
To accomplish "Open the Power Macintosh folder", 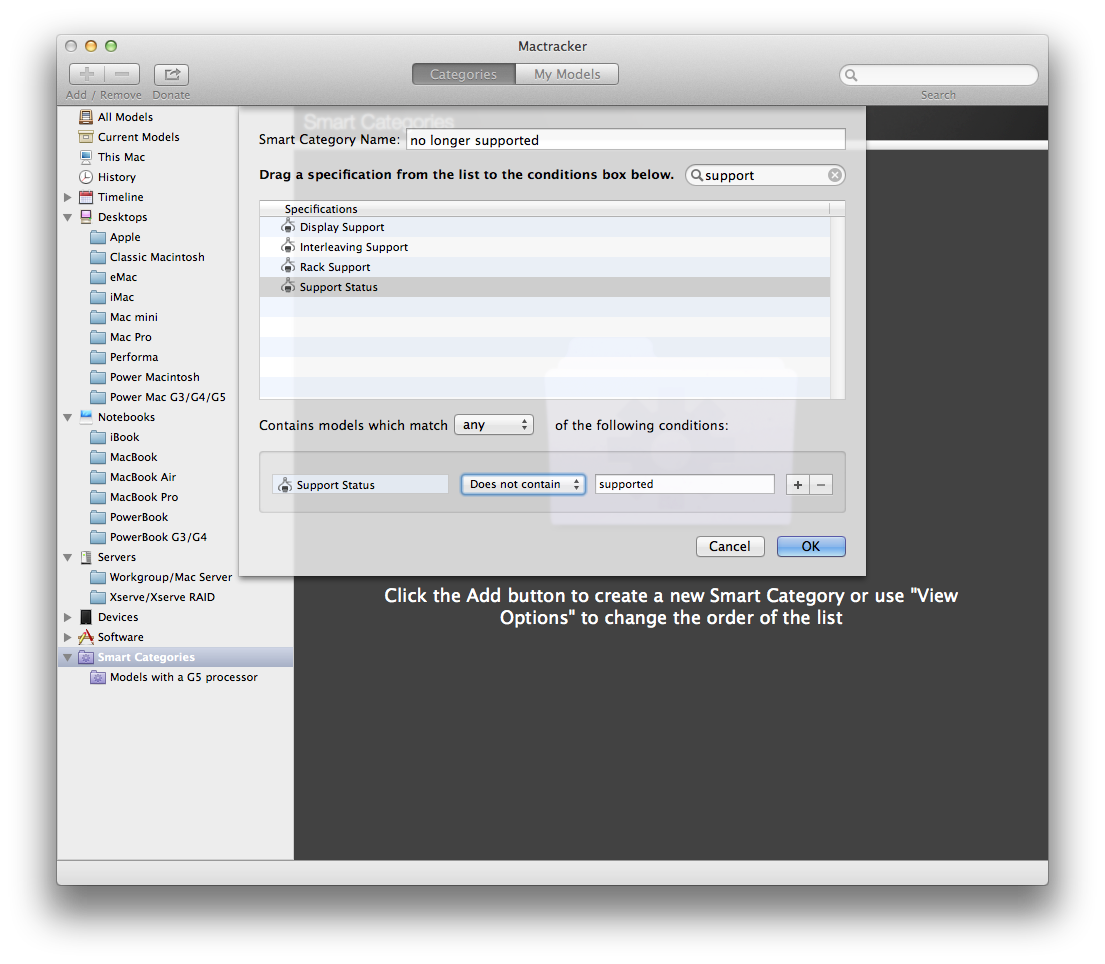I will pyautogui.click(x=145, y=377).
